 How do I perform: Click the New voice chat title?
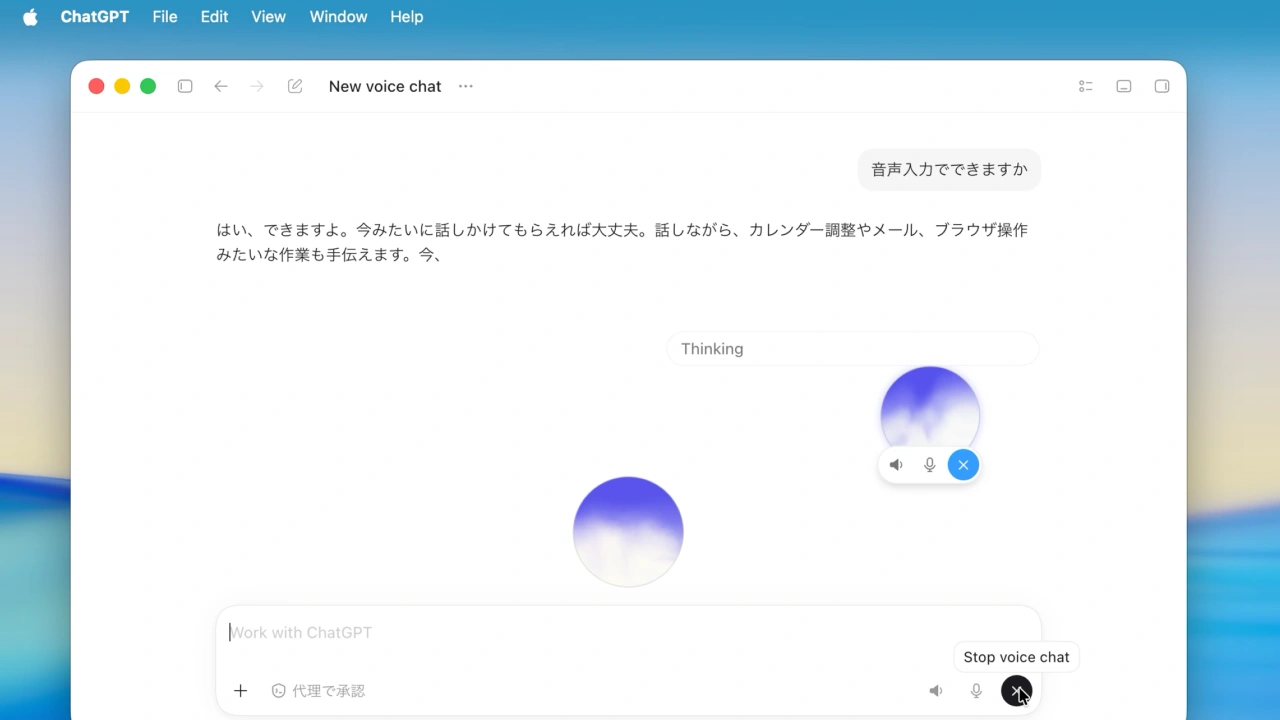click(385, 86)
